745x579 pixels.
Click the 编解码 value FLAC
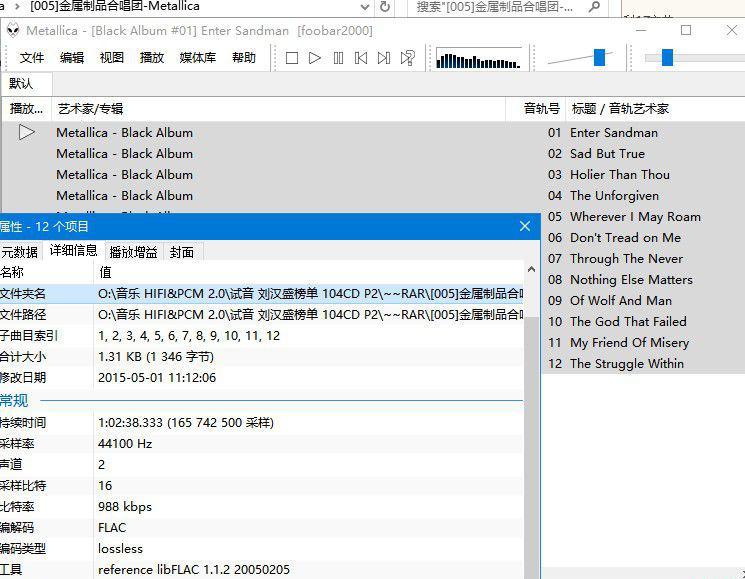(x=112, y=528)
